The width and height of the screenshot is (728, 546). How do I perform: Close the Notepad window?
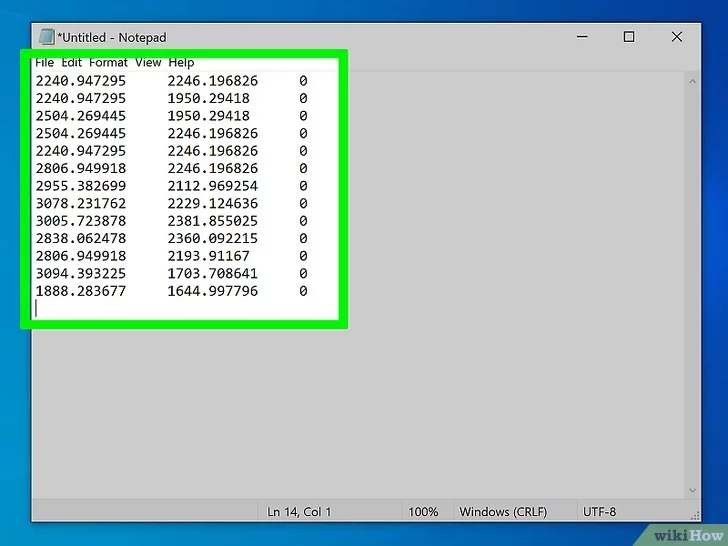[677, 37]
